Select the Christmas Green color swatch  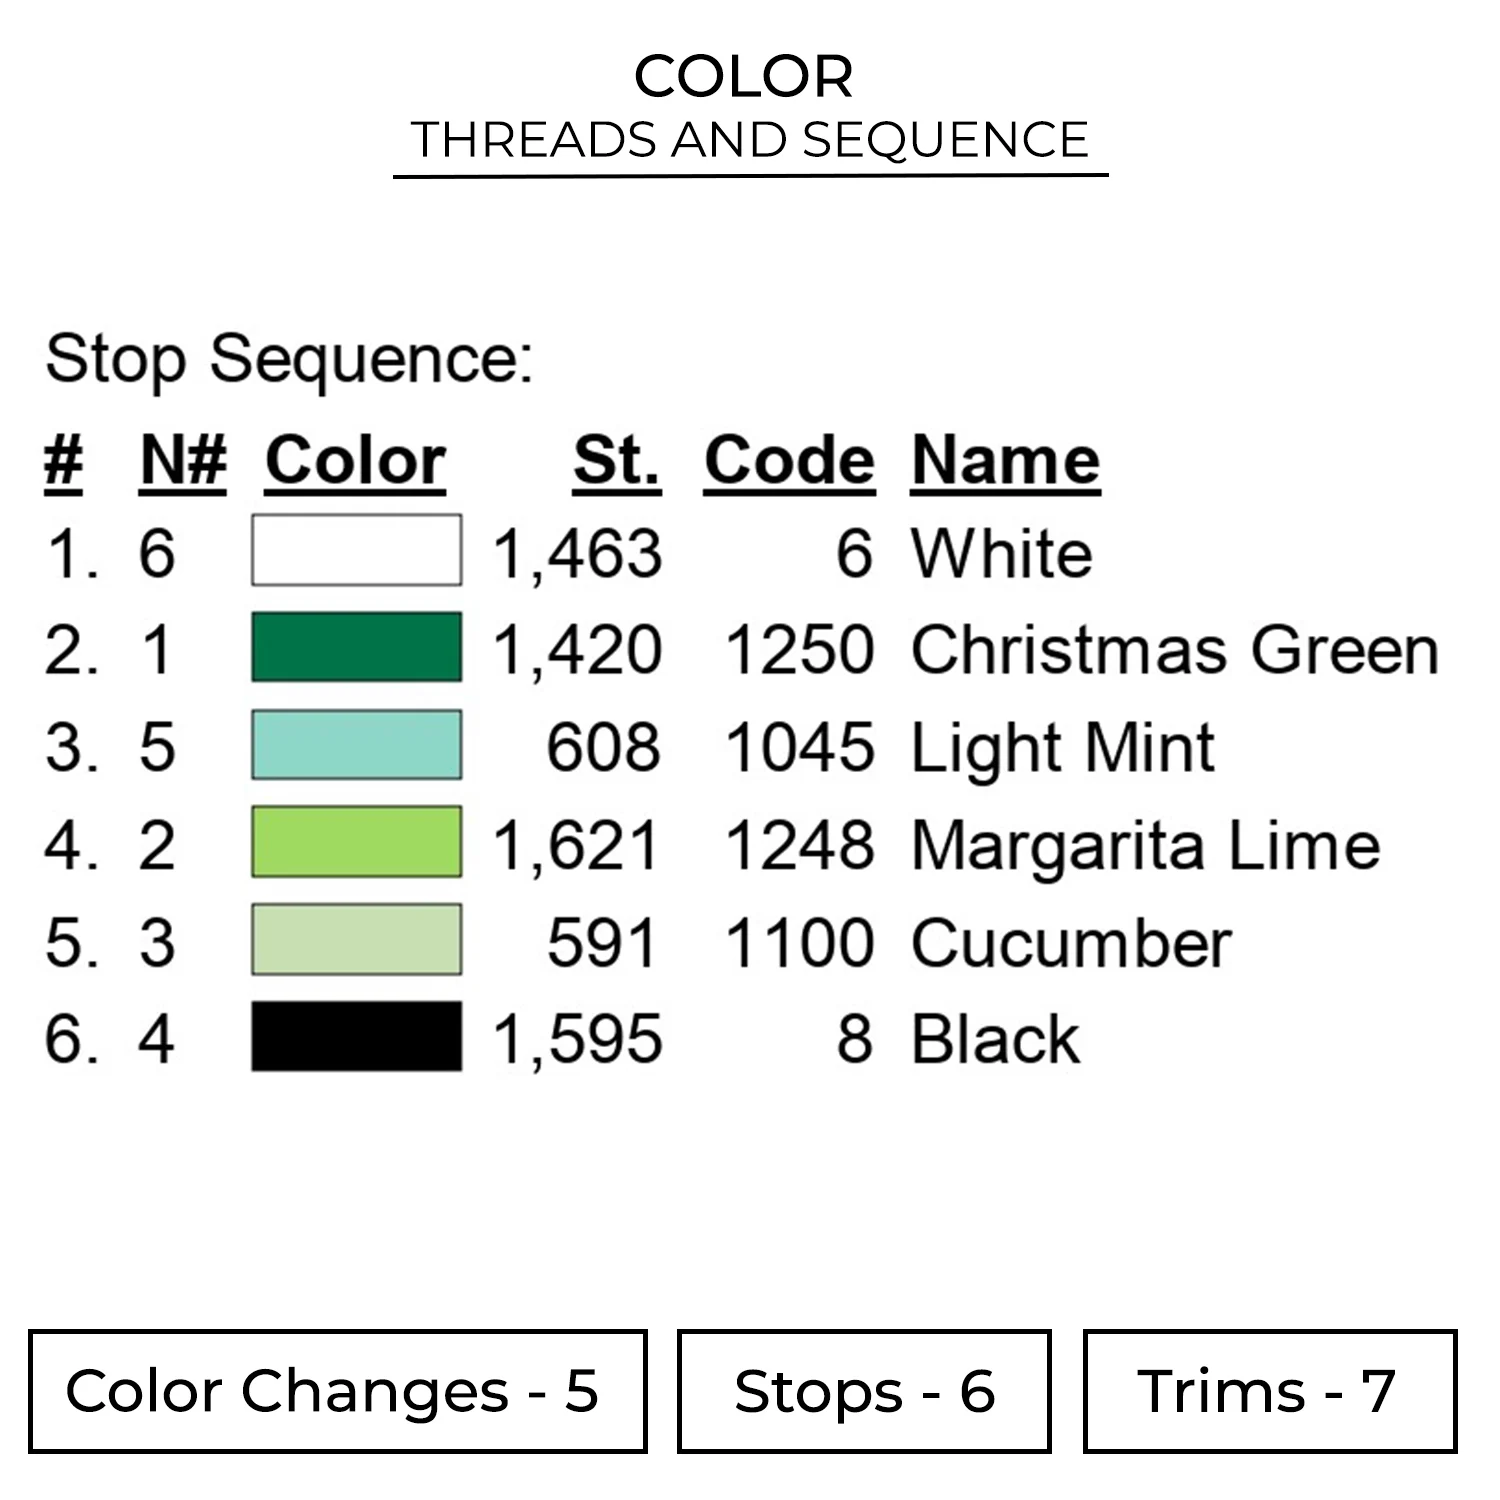tap(356, 647)
